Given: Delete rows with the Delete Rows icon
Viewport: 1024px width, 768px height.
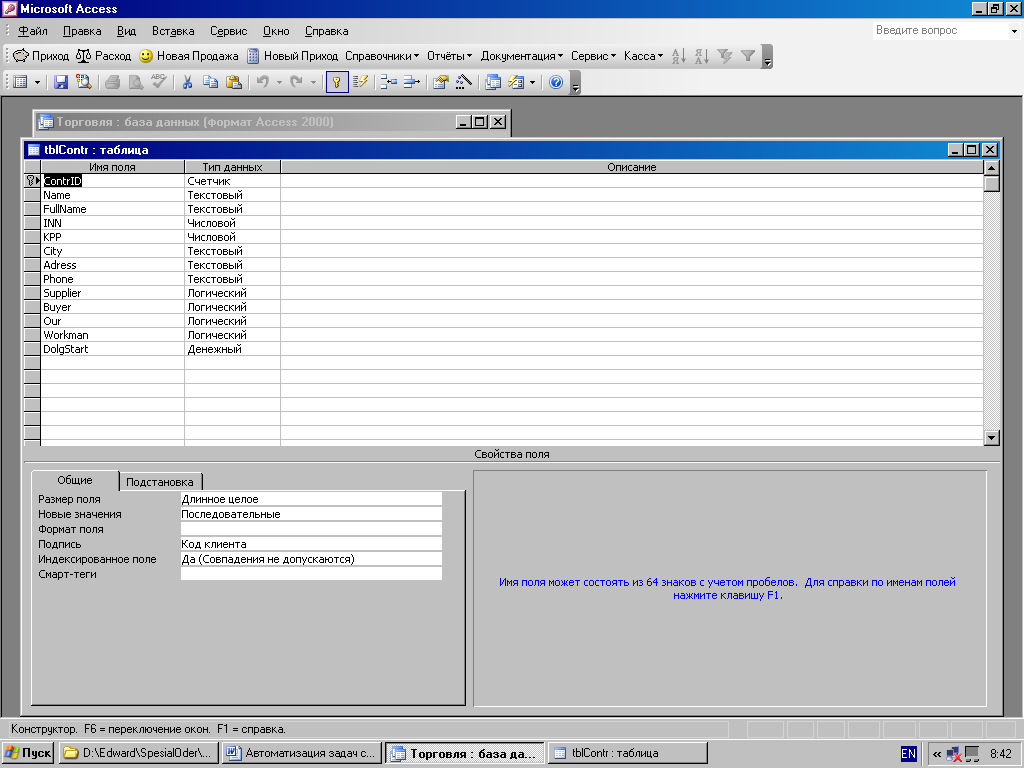Looking at the screenshot, I should 411,82.
